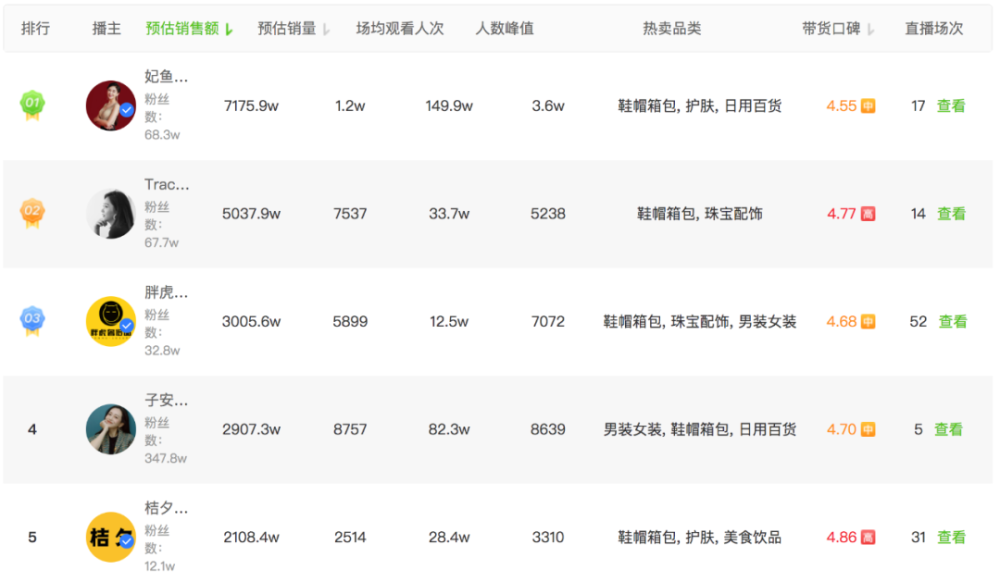Open the Trac... streamer's black-and-white avatar
1000x582 pixels.
pyautogui.click(x=111, y=214)
